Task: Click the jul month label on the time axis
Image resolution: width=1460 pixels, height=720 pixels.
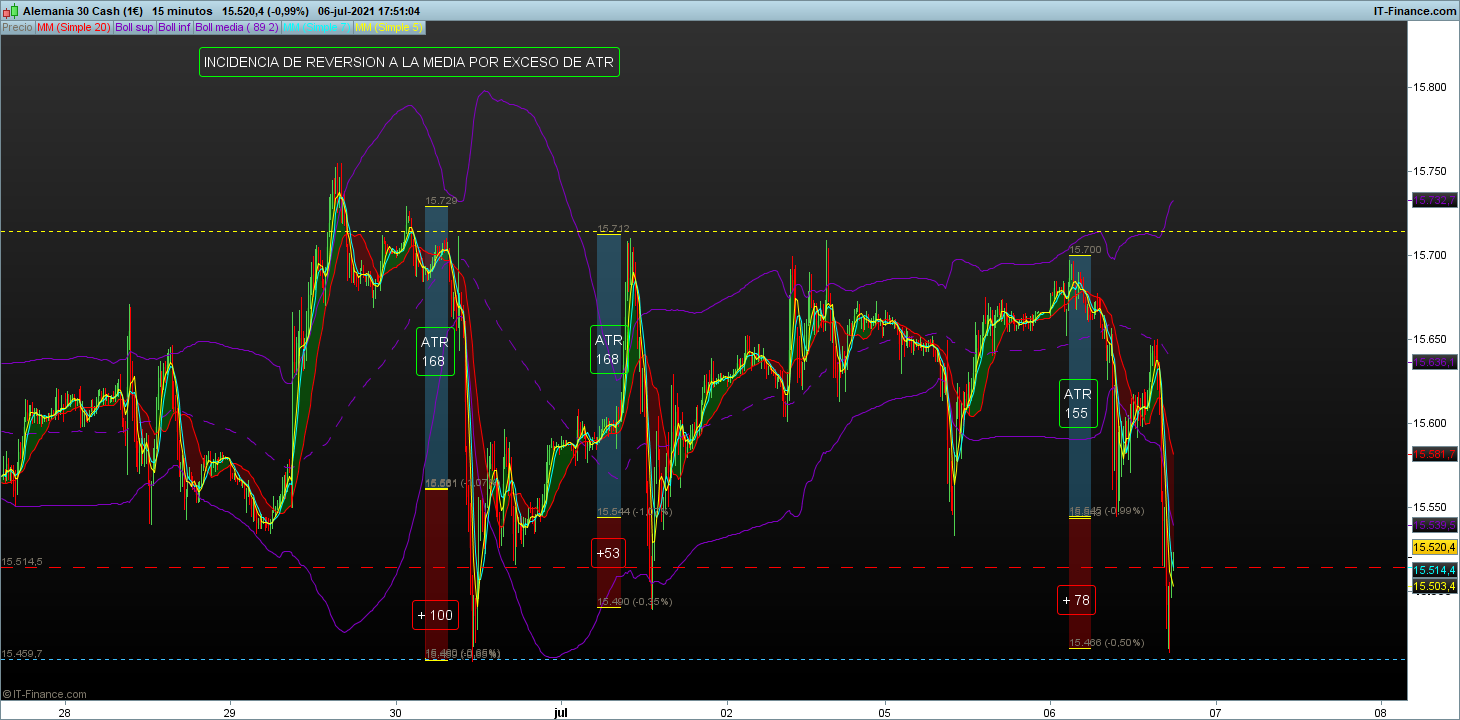Action: tap(560, 713)
